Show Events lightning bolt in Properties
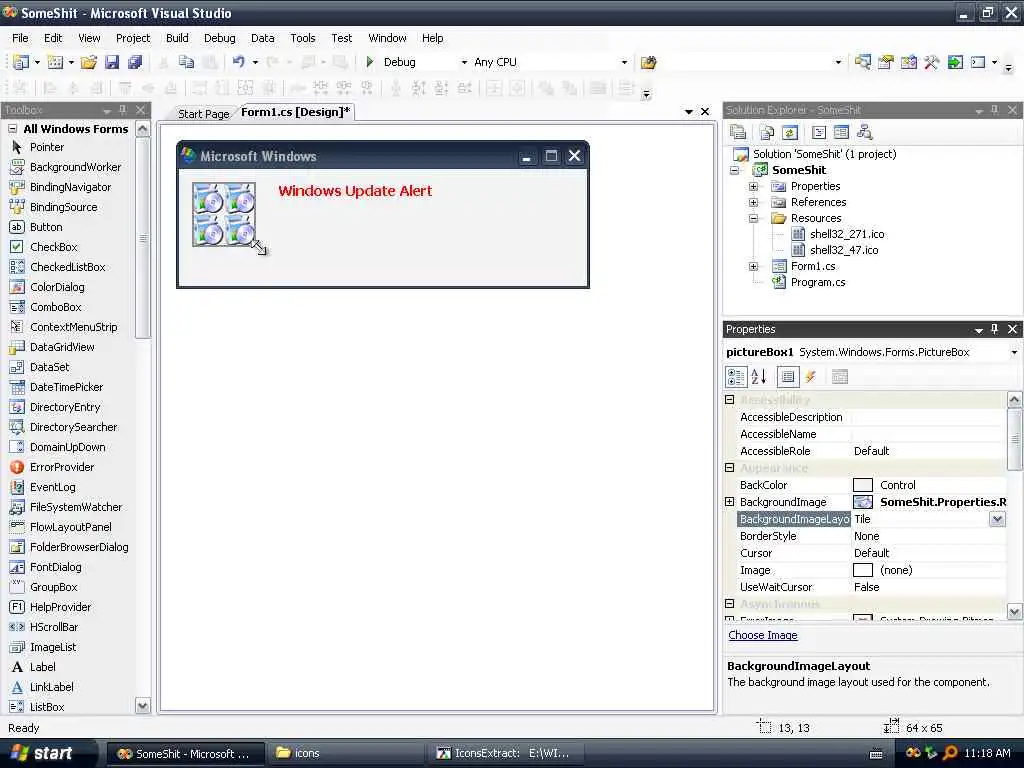 tap(810, 377)
